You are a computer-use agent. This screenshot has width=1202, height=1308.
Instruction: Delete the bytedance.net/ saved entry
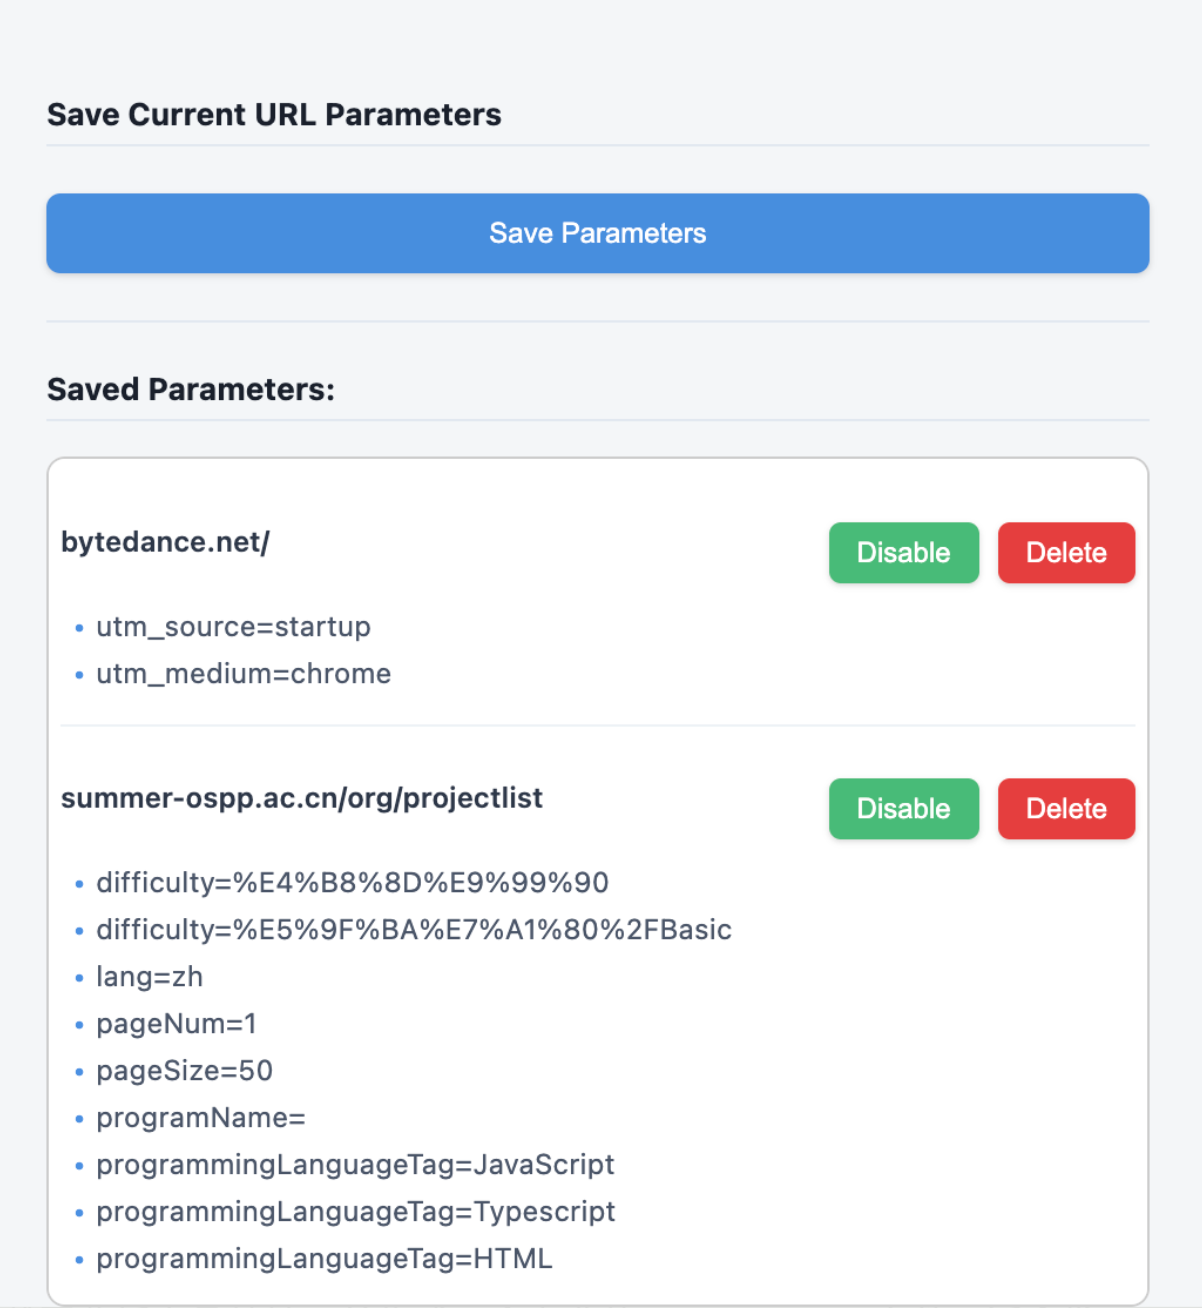[x=1066, y=552]
